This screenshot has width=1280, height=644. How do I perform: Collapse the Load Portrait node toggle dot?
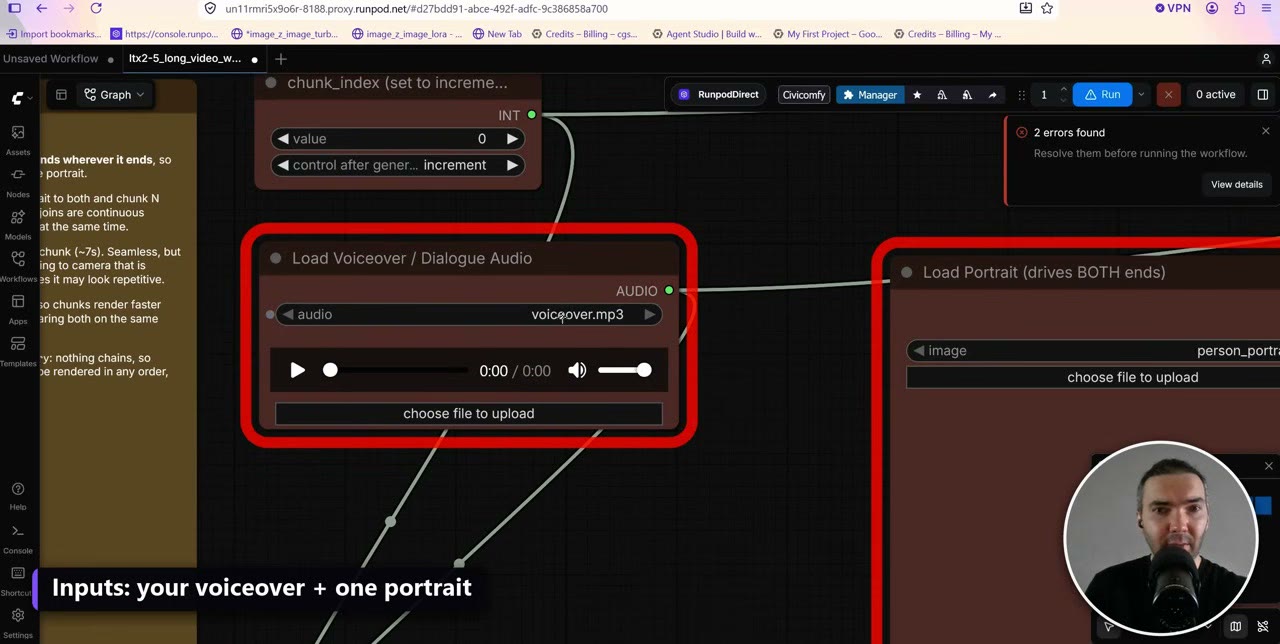pyautogui.click(x=907, y=273)
